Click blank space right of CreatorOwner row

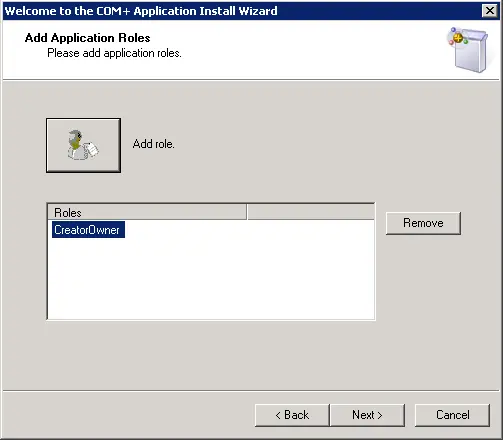(249, 230)
